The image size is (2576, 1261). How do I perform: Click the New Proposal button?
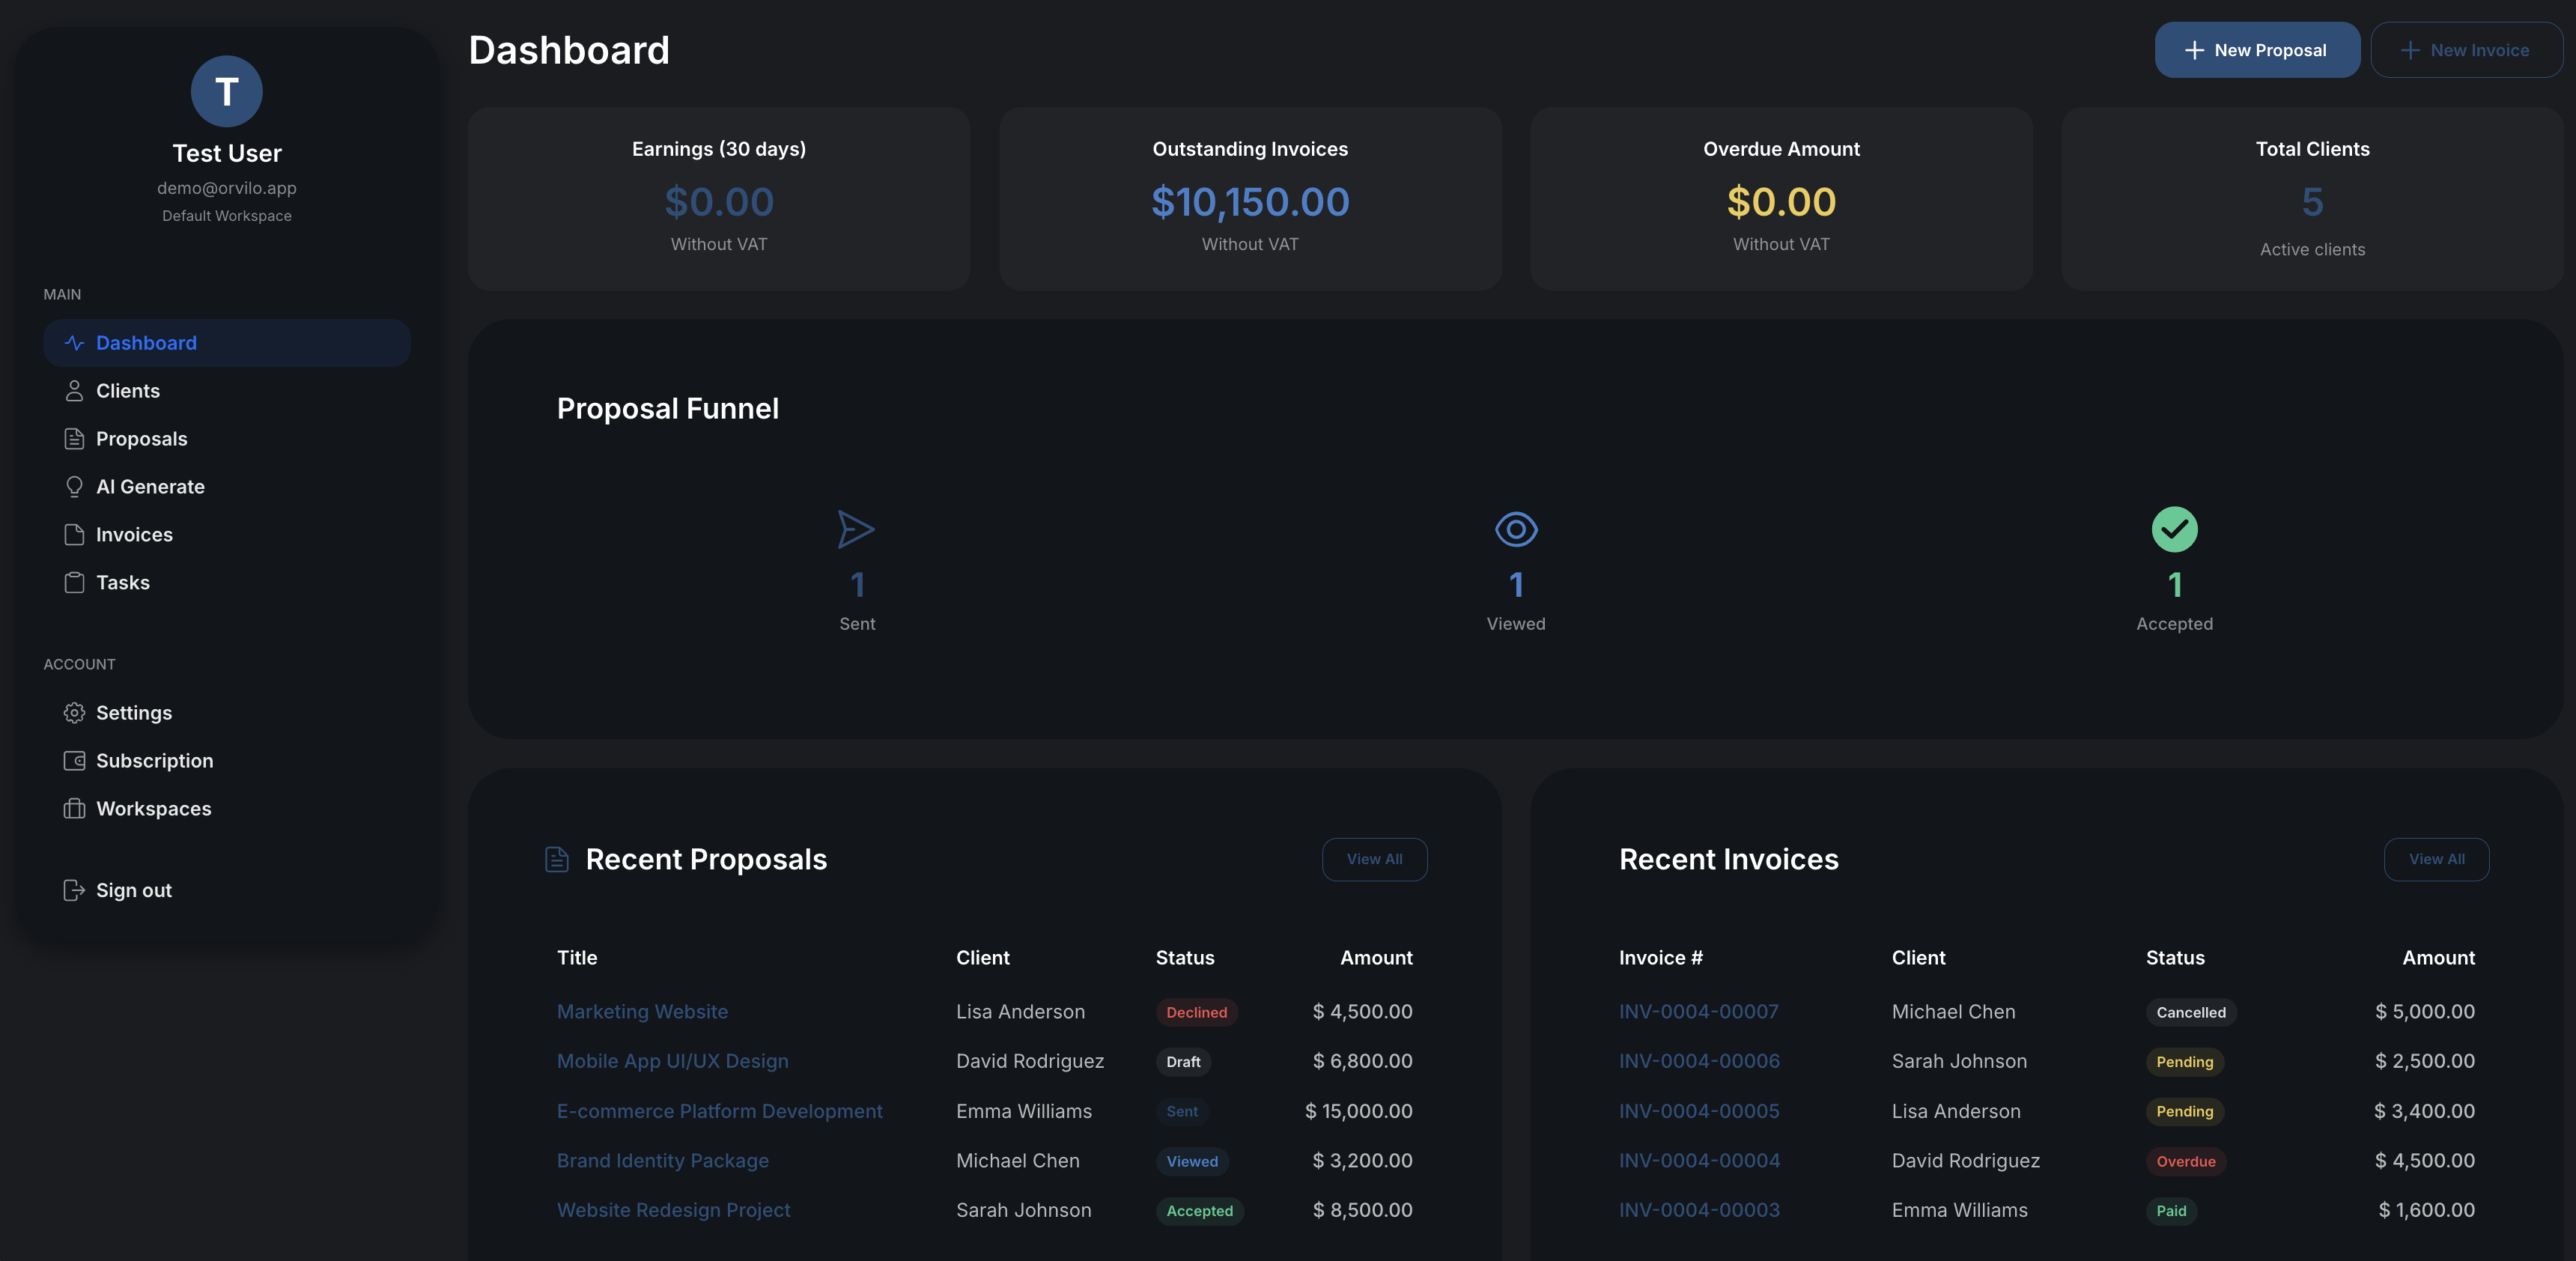(x=2257, y=49)
